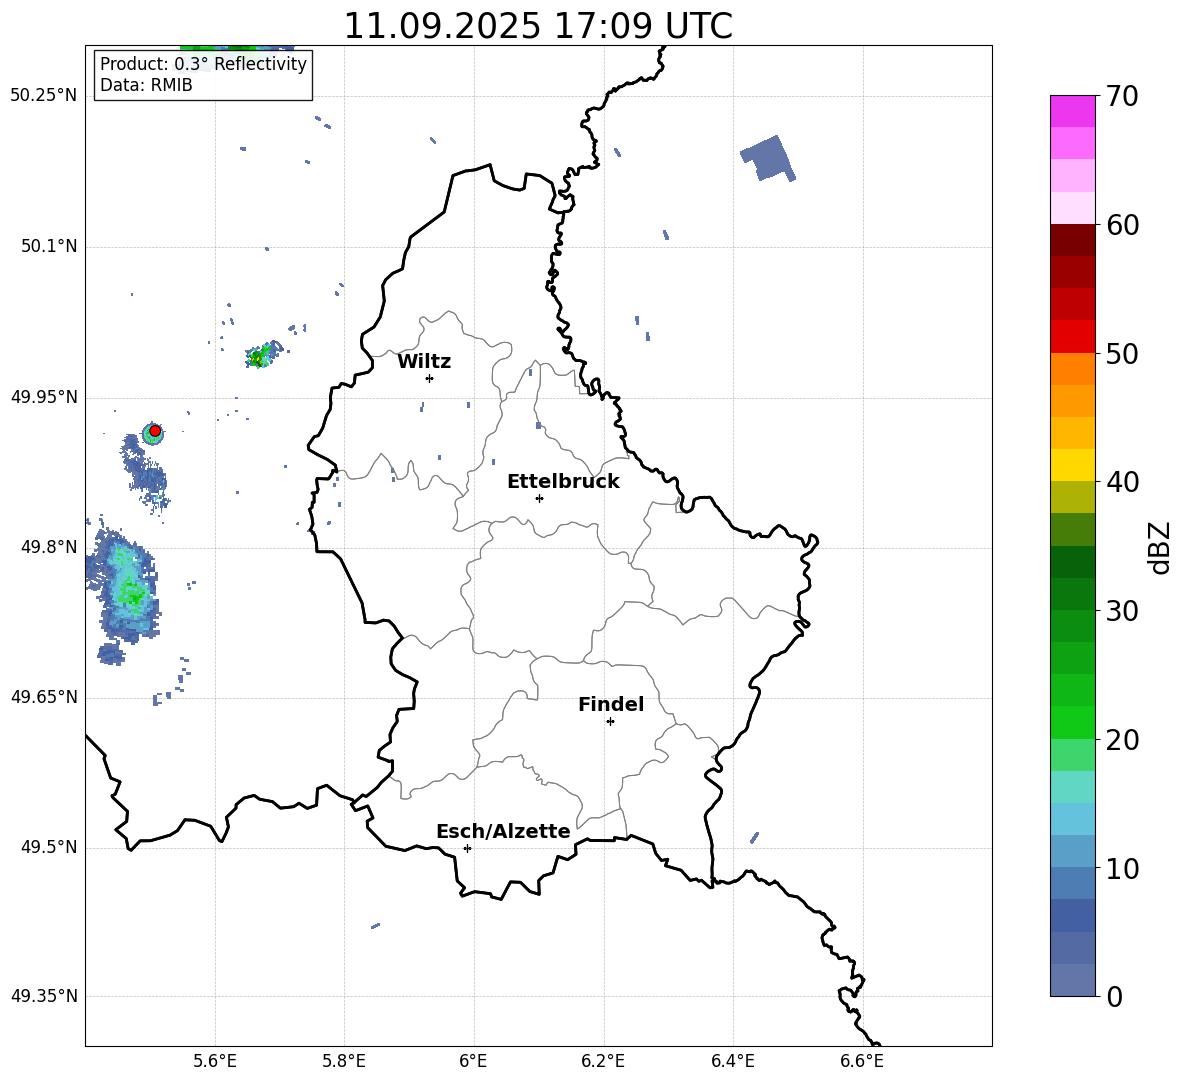Click the Esch/Alzette cross marker
1184x1081 pixels.
[467, 848]
